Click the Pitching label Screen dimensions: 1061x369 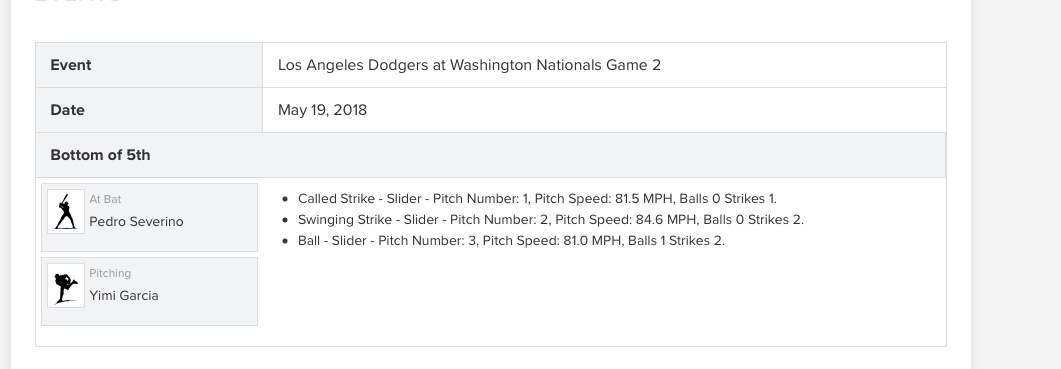110,274
